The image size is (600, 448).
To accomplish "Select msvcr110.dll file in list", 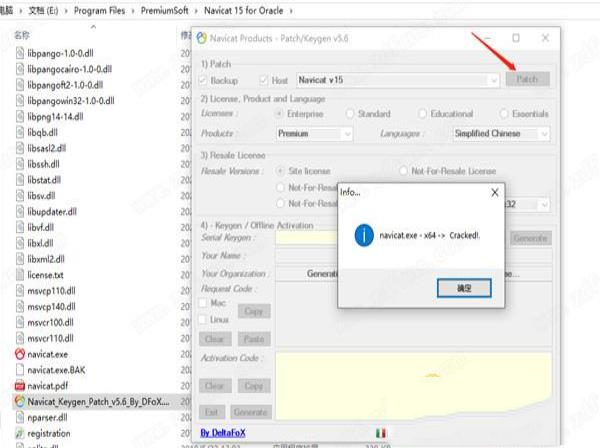I will (44, 338).
